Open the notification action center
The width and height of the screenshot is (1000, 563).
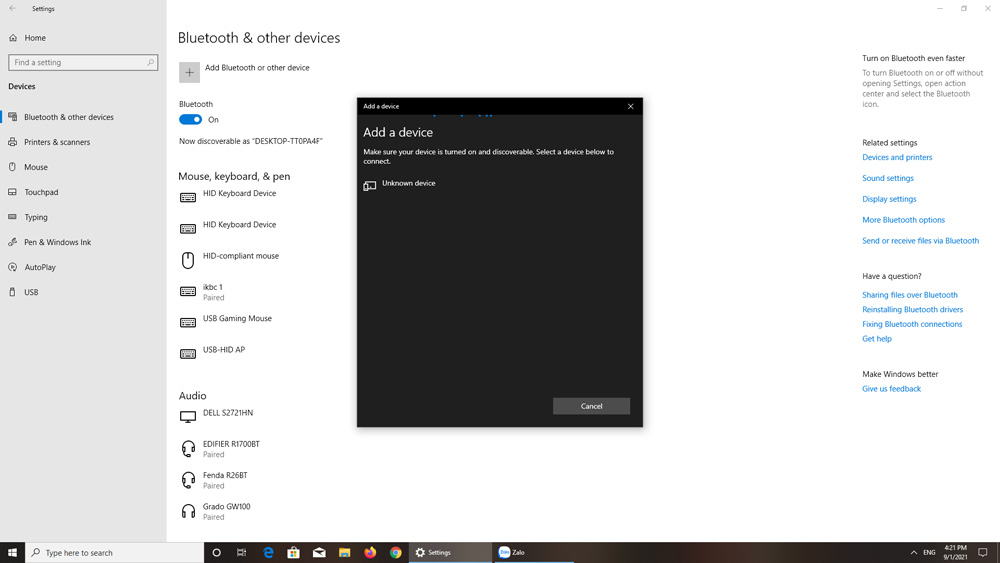[x=983, y=553]
